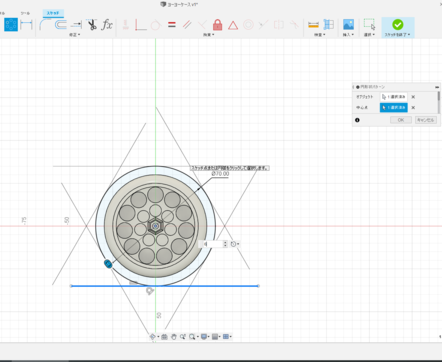Select the extend tool icon

pos(76,25)
